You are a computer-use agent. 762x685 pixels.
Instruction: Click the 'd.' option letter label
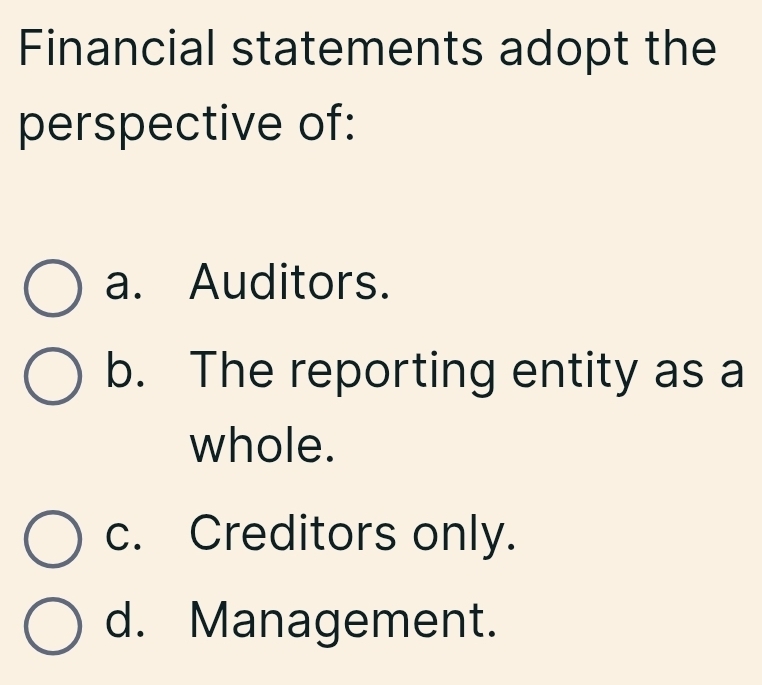[125, 618]
